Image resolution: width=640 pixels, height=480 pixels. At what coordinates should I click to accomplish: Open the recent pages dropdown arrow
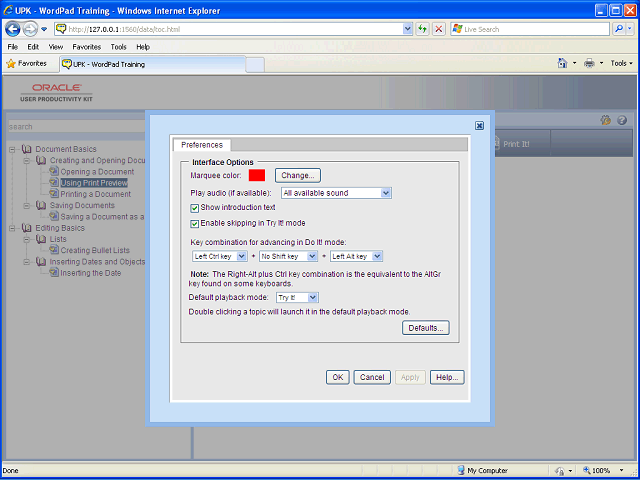click(x=44, y=29)
